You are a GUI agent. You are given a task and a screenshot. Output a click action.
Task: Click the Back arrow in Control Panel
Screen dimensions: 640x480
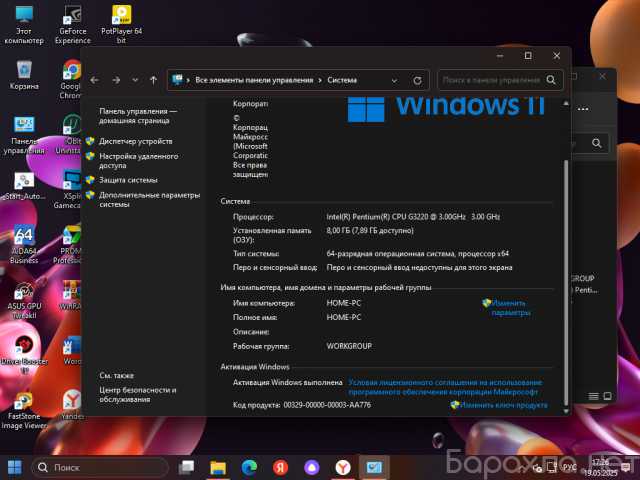tap(95, 80)
